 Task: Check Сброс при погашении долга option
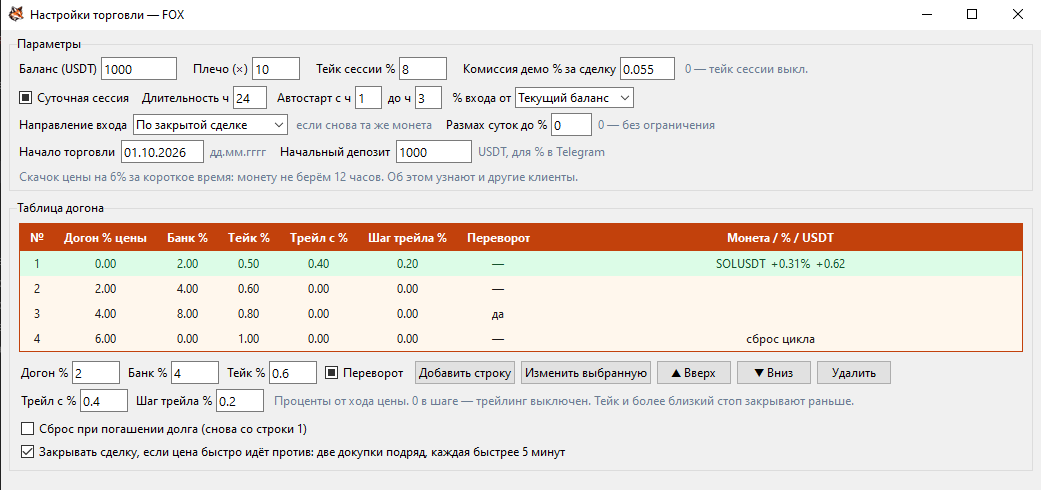tap(27, 428)
